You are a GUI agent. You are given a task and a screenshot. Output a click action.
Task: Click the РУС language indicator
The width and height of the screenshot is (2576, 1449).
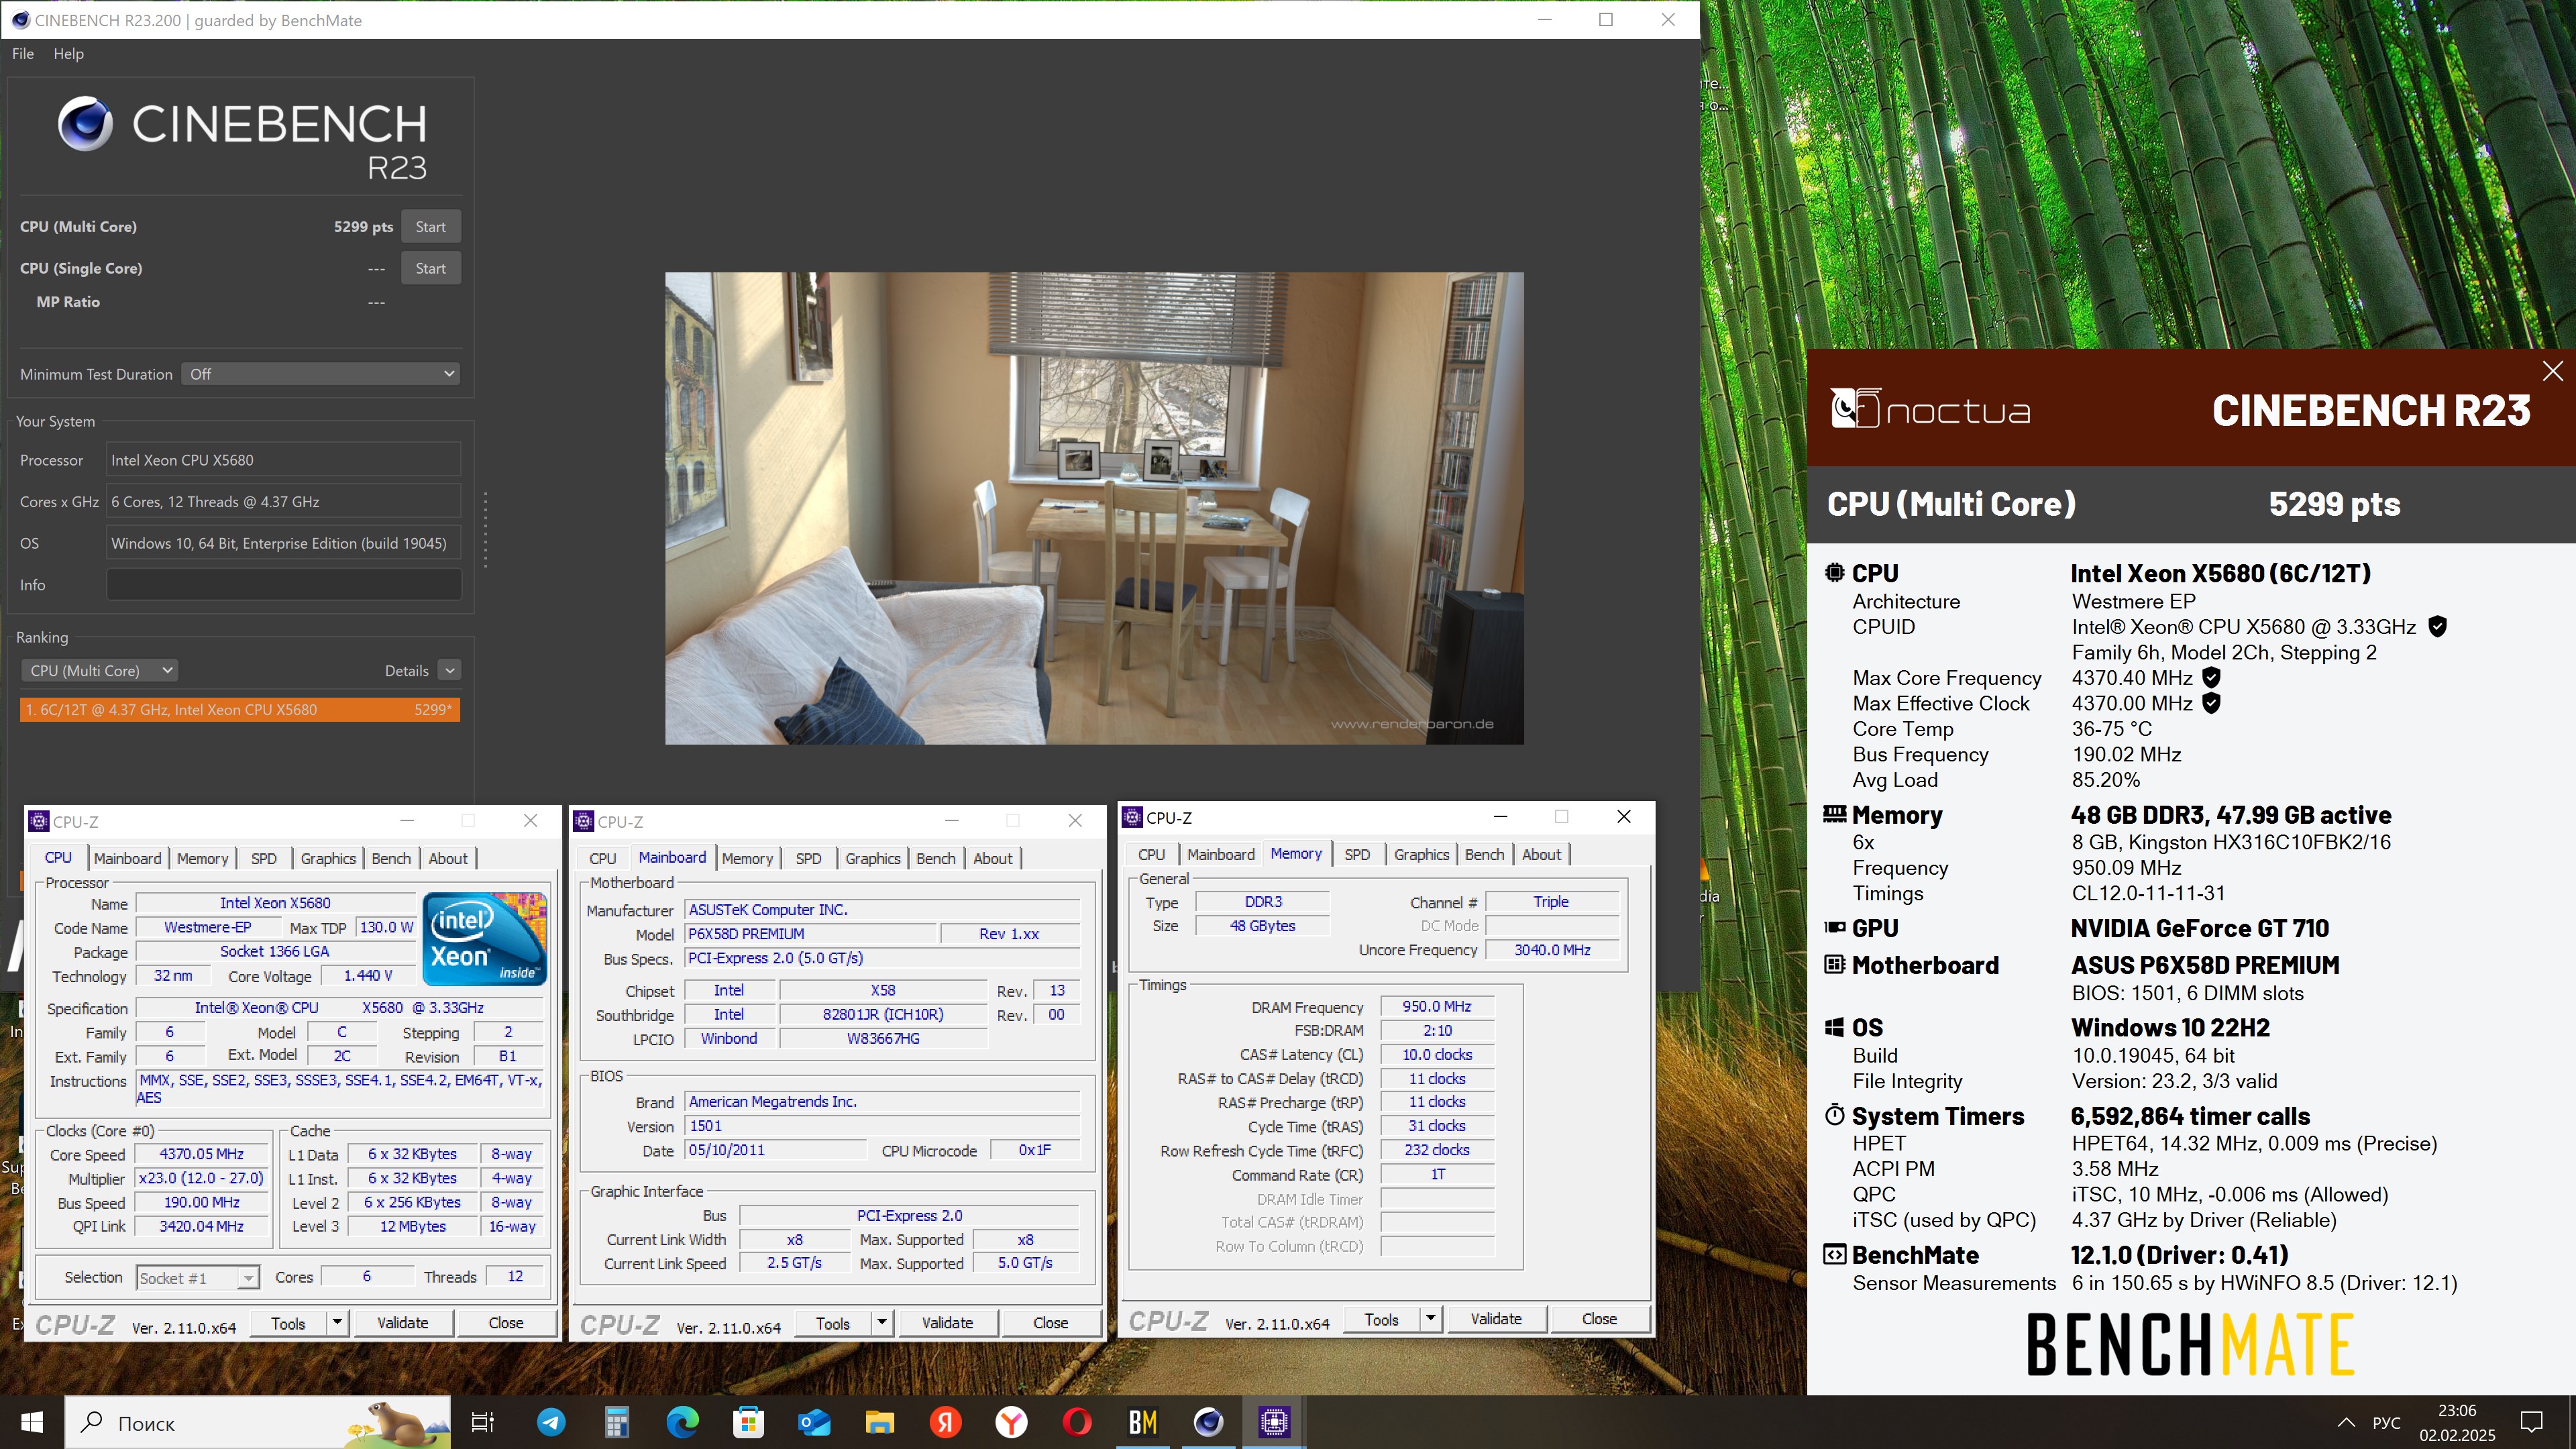pyautogui.click(x=2386, y=1422)
